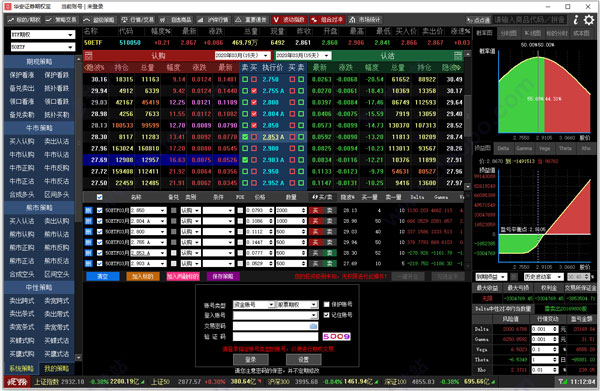Select the Gamma tab above the P&L chart
Screen dimensions: 600x391
(x=524, y=148)
